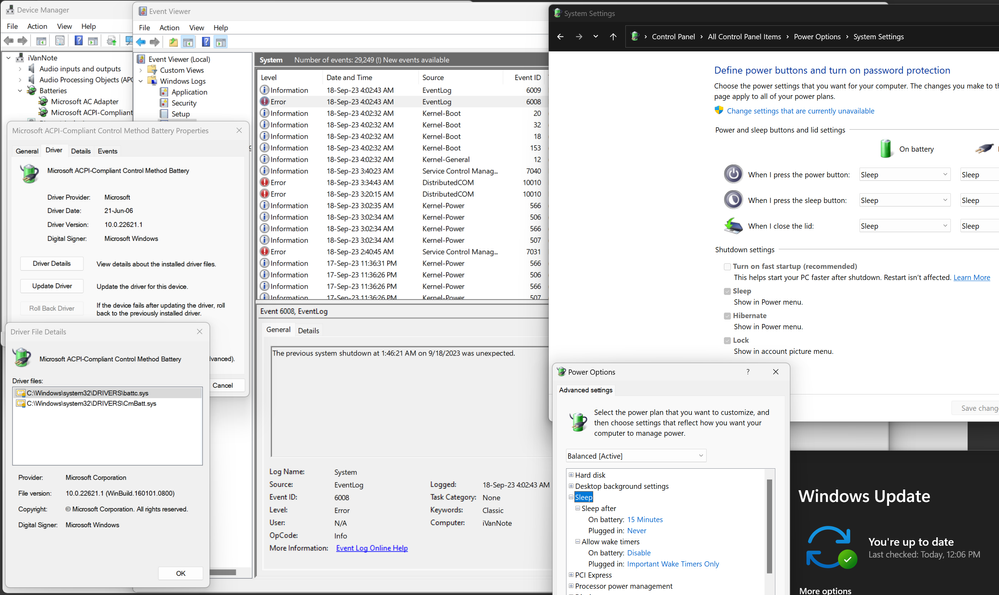Click 15 Minutes sleep after On battery value
Image resolution: width=999 pixels, height=595 pixels.
click(x=645, y=520)
